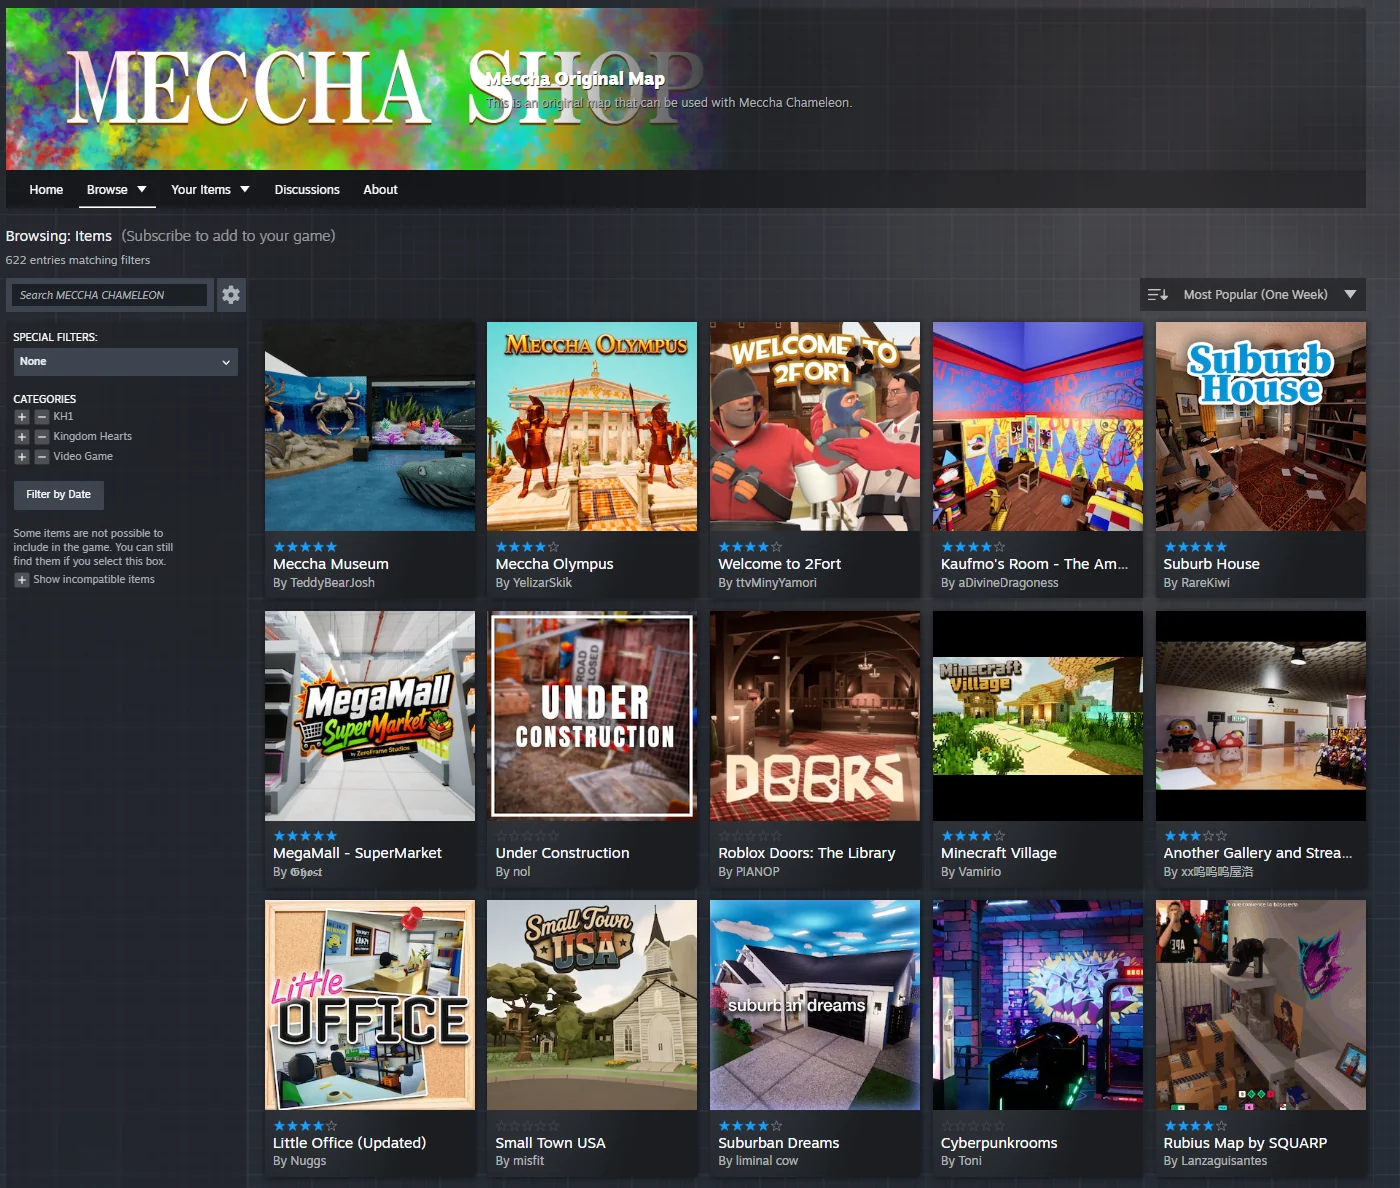
Task: Open author RareKiwi profile link
Action: pyautogui.click(x=1205, y=583)
